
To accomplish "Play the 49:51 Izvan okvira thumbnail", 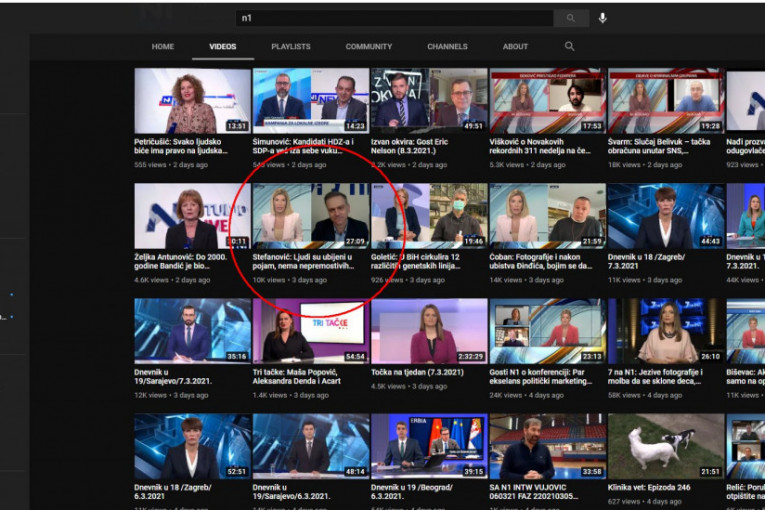I will [x=429, y=100].
